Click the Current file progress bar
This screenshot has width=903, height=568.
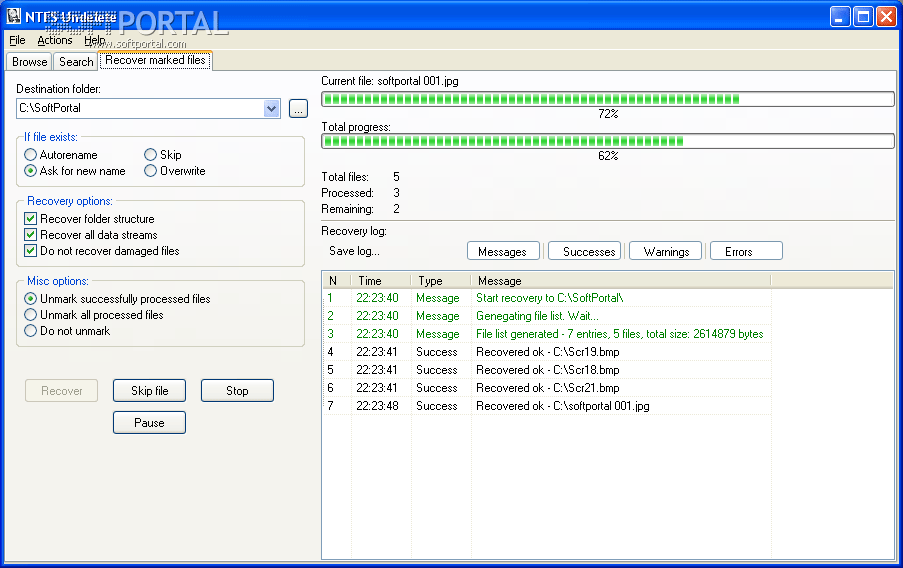coord(608,99)
